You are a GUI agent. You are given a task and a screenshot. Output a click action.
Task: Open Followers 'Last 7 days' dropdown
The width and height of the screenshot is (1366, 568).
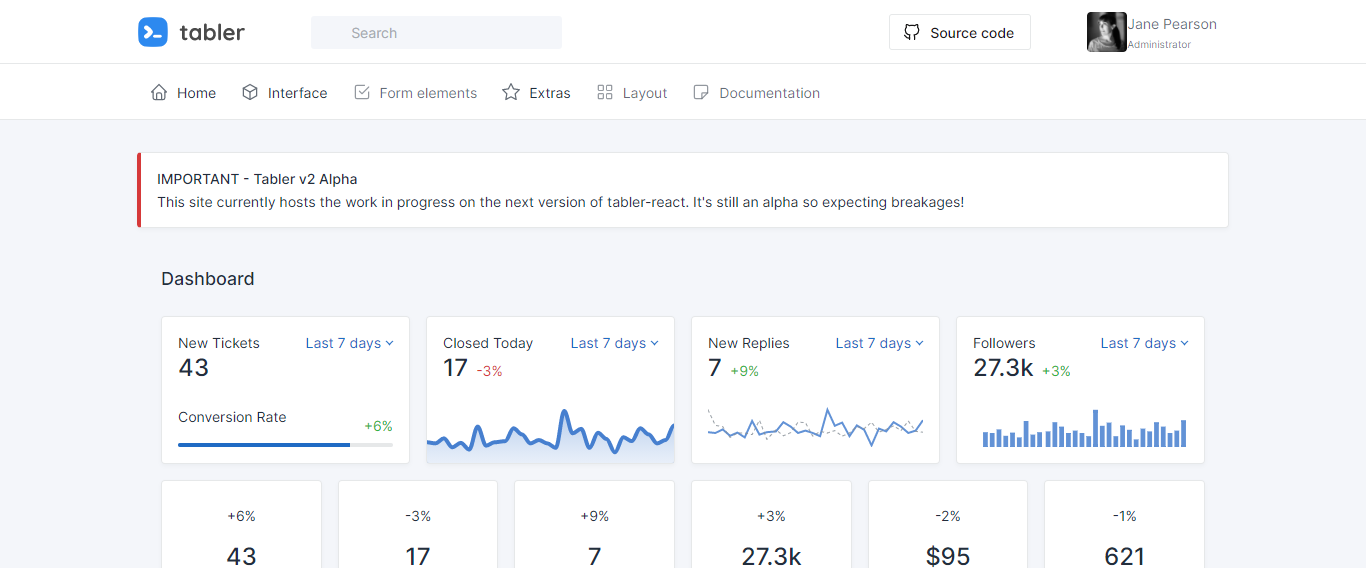pos(1144,343)
